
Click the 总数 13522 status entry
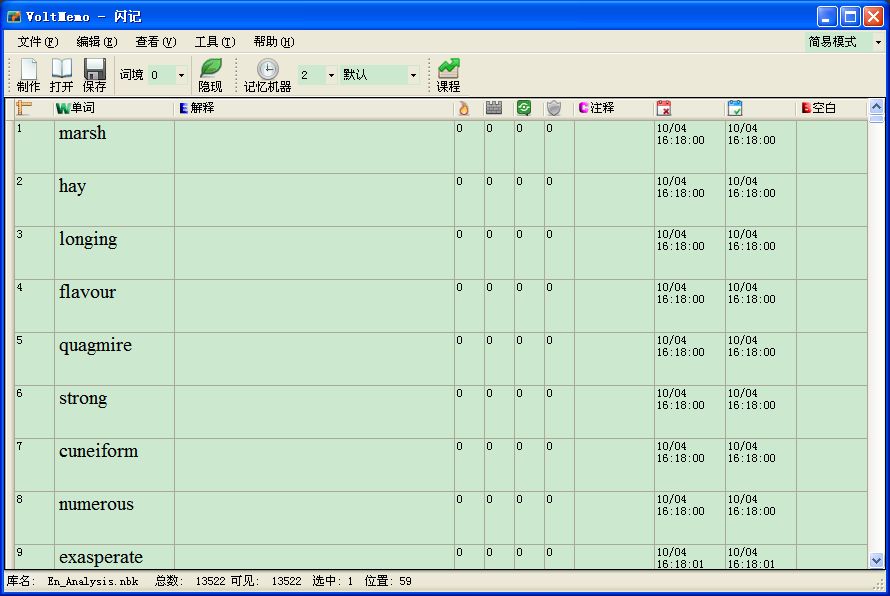click(x=189, y=581)
